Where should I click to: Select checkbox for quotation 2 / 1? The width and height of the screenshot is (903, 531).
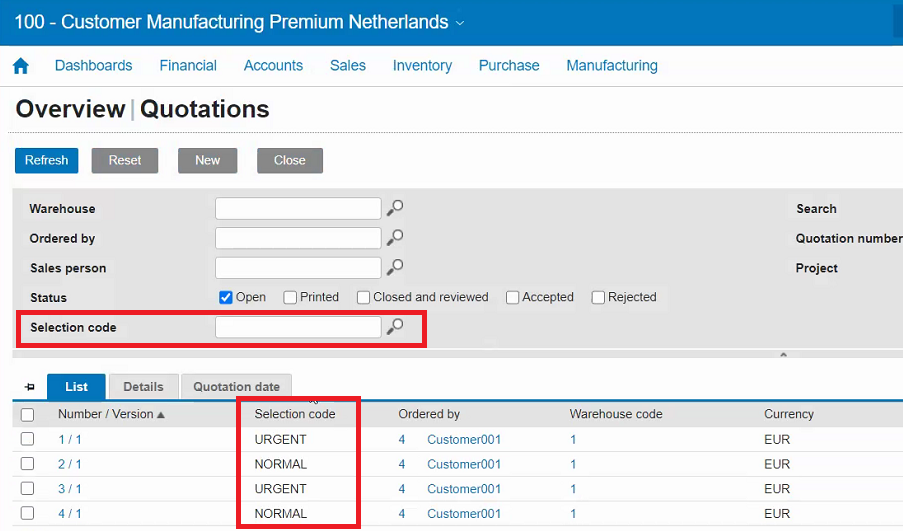(x=27, y=464)
